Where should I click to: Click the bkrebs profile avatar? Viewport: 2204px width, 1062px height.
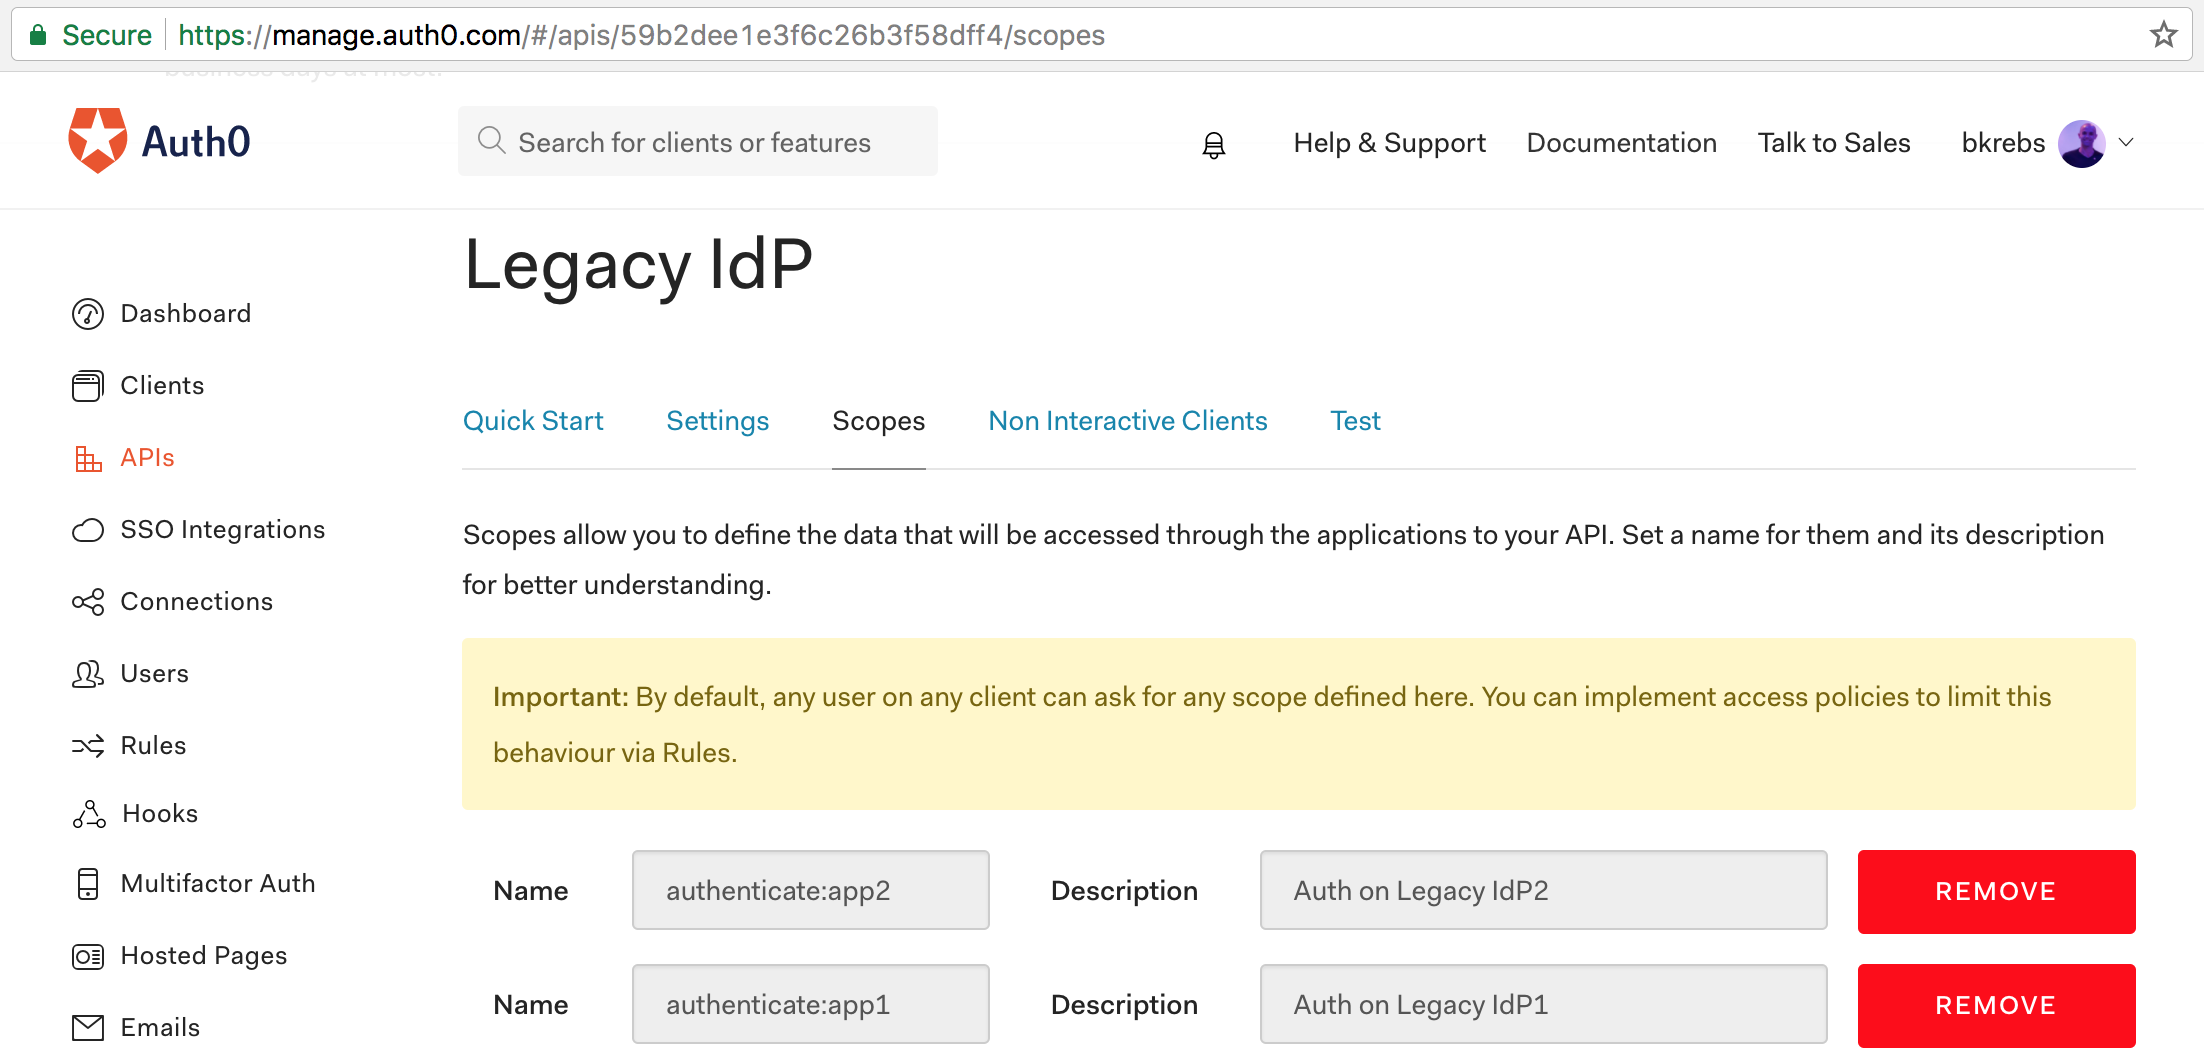(x=2082, y=144)
